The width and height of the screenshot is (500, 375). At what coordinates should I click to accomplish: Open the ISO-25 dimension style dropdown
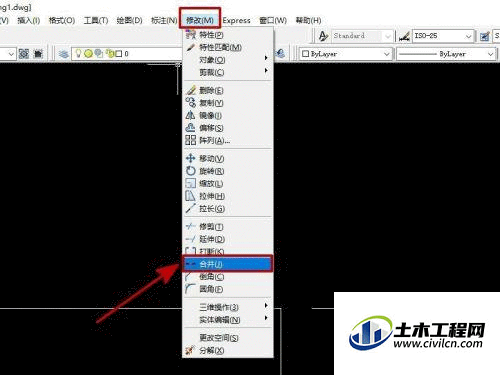coord(443,36)
